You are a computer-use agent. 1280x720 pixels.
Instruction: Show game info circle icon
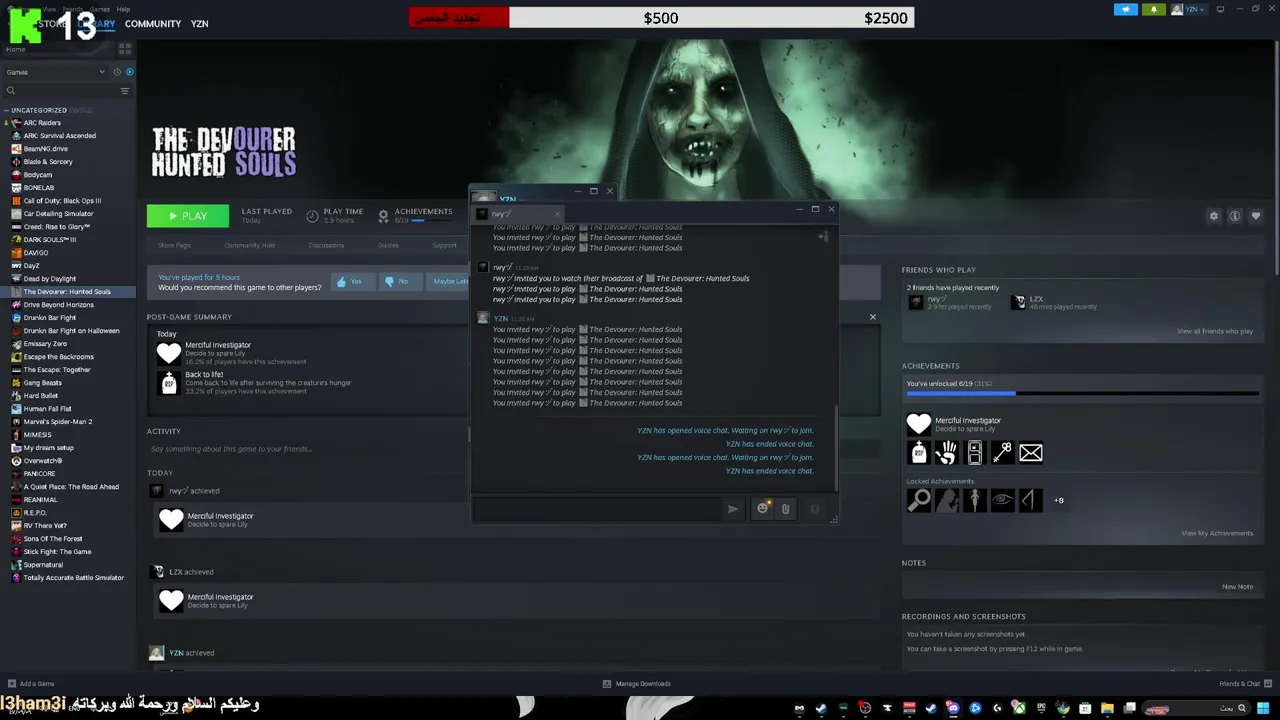click(1235, 216)
